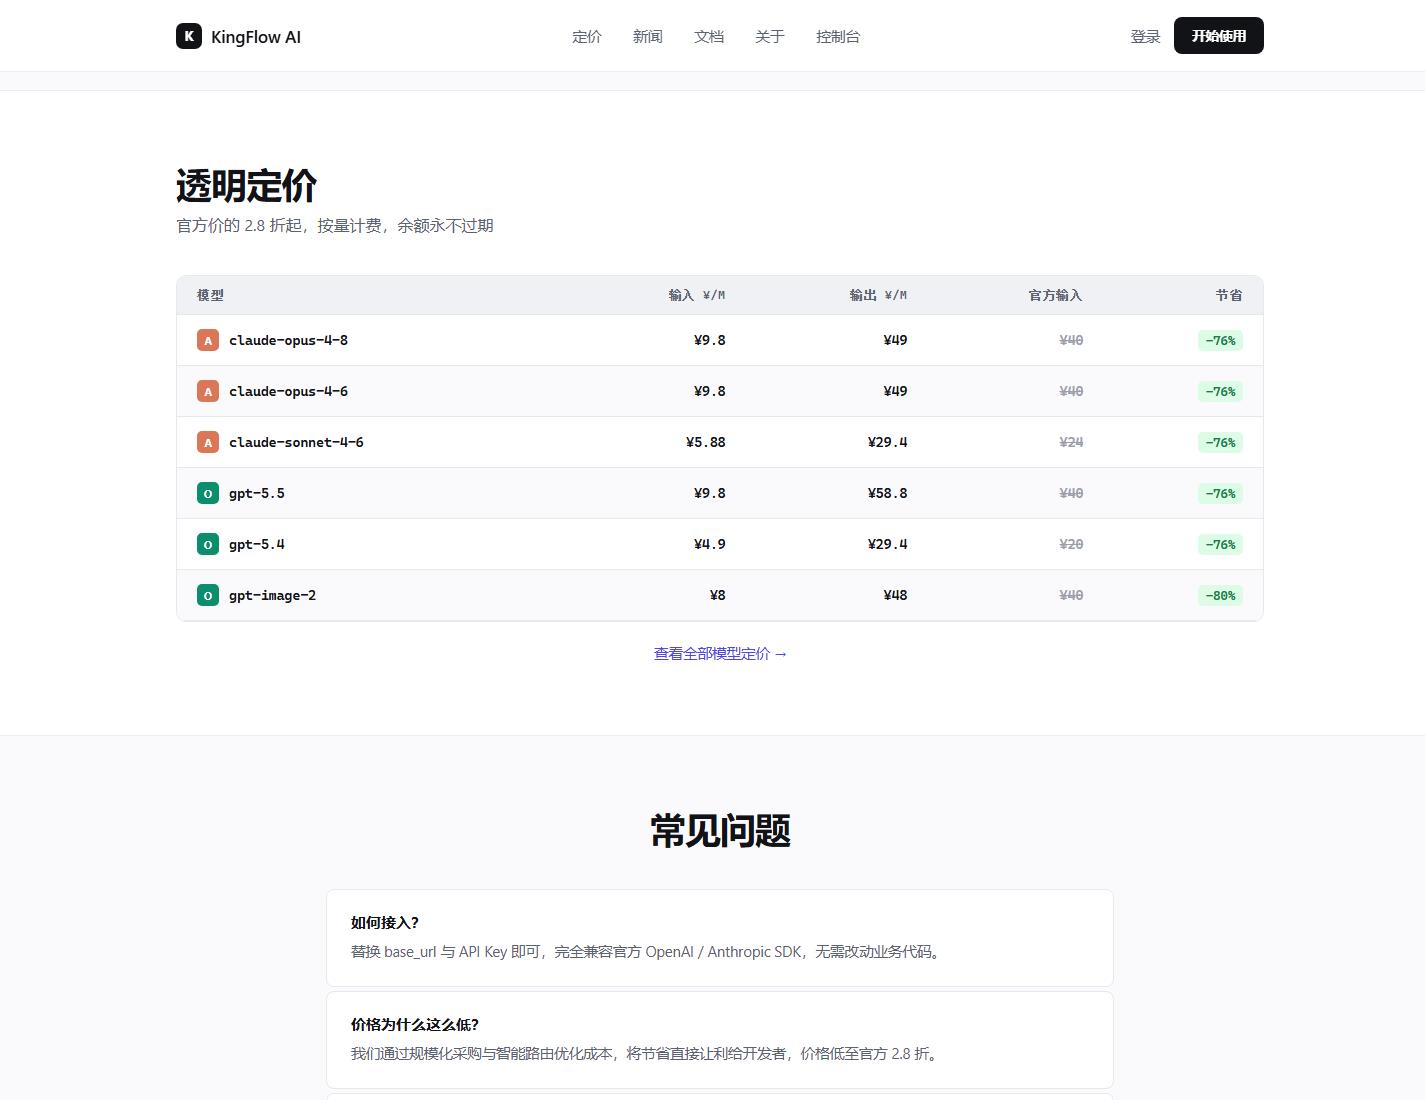The height and width of the screenshot is (1100, 1425).
Task: Open the 文档 navigation item
Action: point(709,36)
